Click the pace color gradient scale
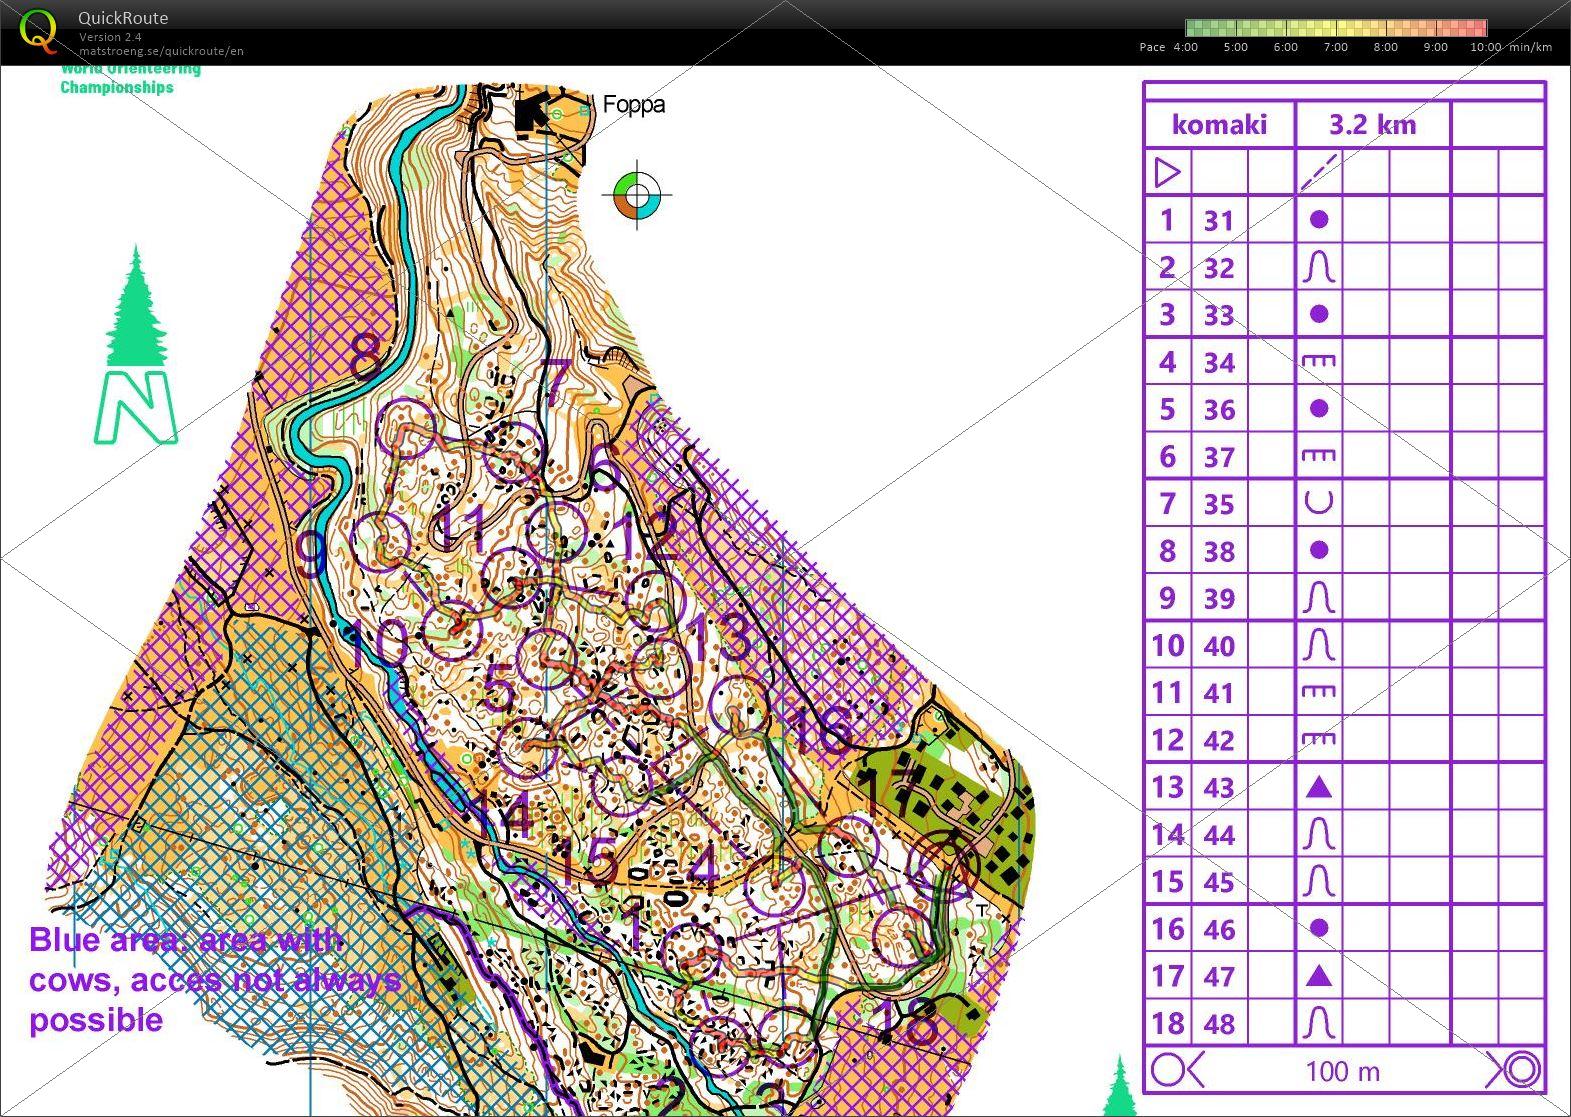 pyautogui.click(x=1336, y=28)
